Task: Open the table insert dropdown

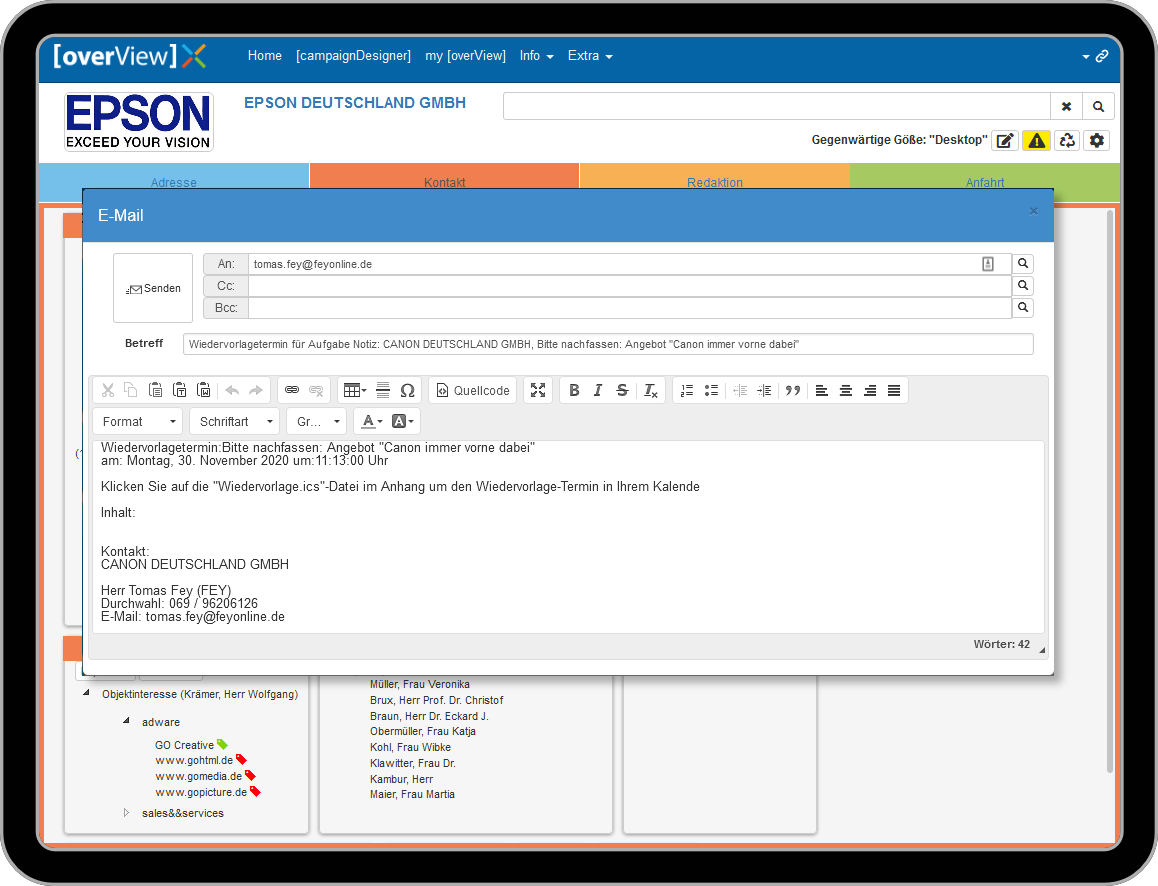Action: click(x=355, y=391)
